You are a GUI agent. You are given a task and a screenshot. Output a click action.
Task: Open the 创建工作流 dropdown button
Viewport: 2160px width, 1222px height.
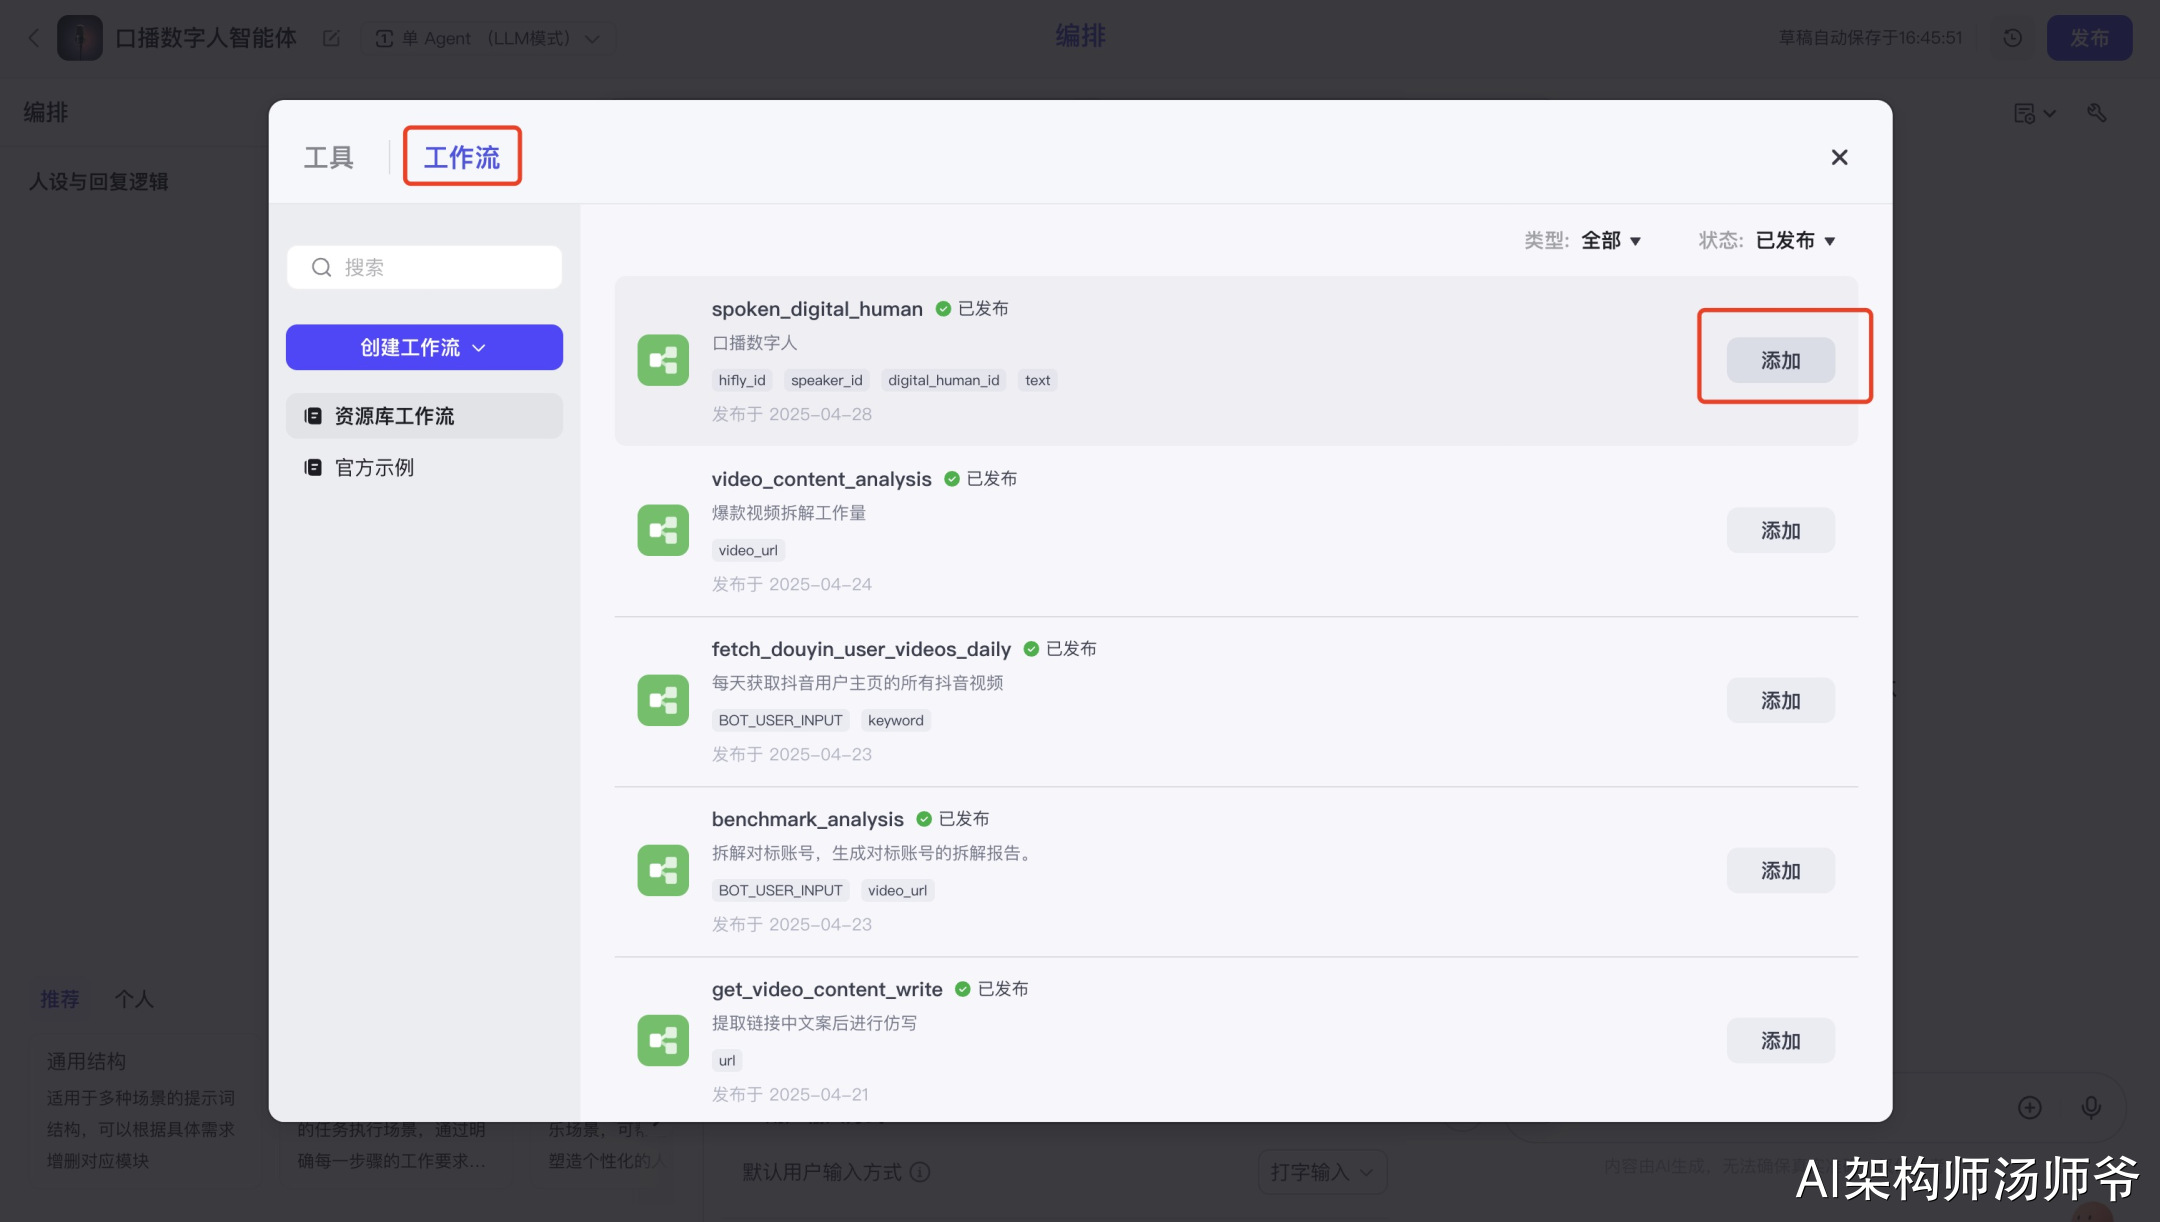click(424, 347)
